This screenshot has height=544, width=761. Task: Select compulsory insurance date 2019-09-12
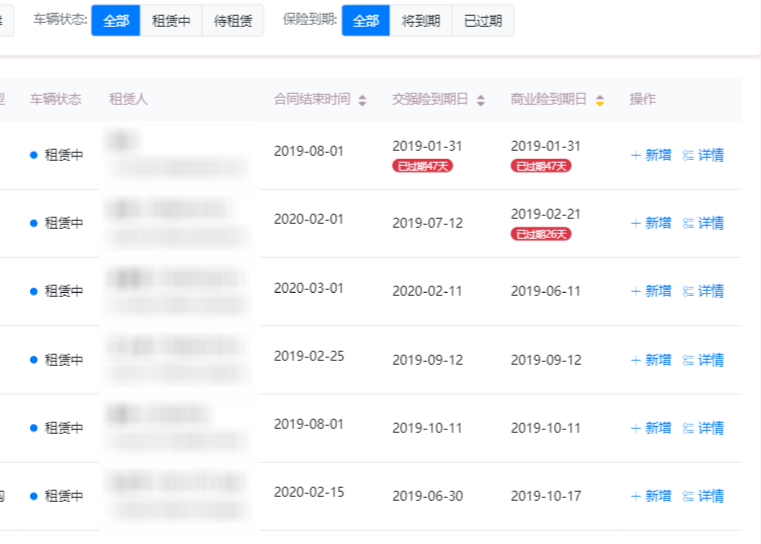[x=428, y=360]
